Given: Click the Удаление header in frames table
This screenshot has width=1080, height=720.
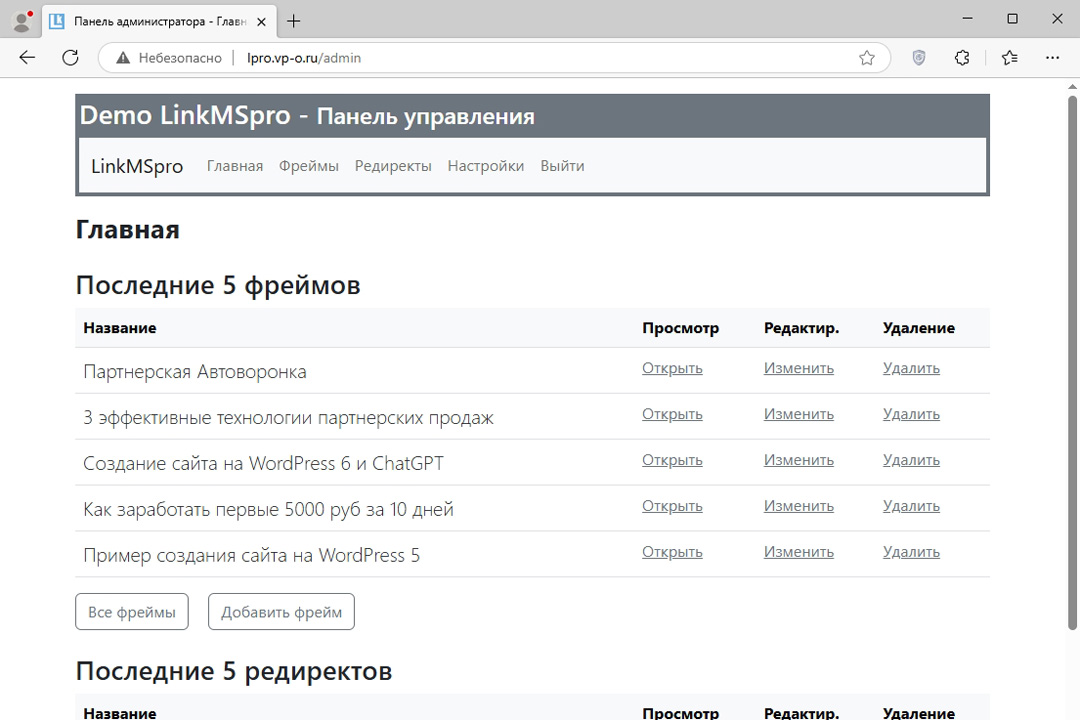Looking at the screenshot, I should [919, 328].
